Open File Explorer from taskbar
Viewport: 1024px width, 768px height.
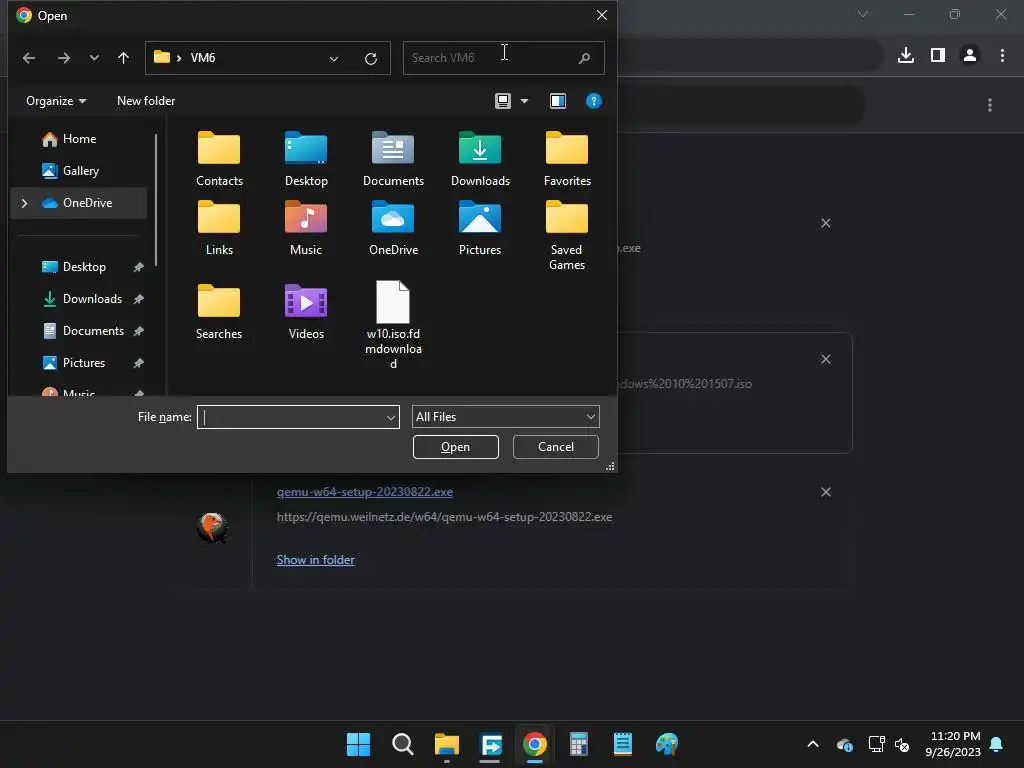(x=447, y=744)
